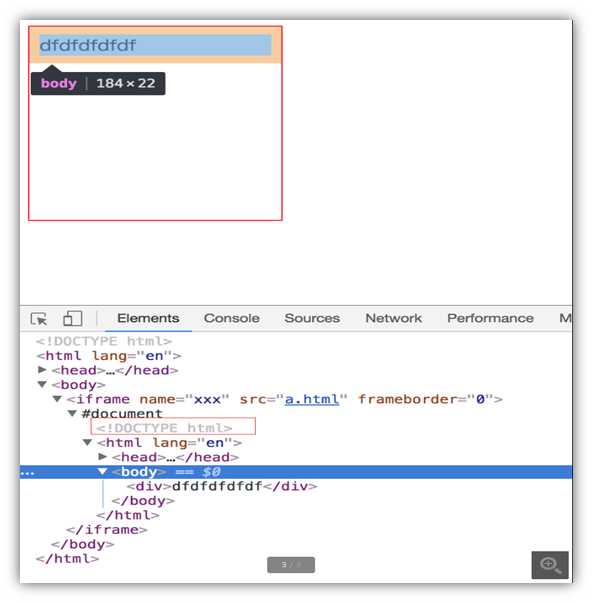Open the Network tab
Screen dimensions: 593x603
(393, 318)
